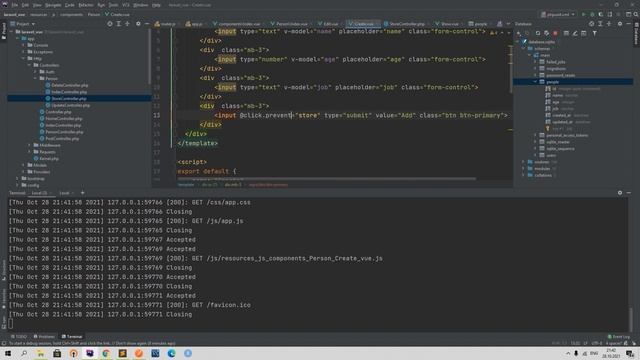Screen dimensions: 640x360
Task: Expand the Auth folder
Action: (x=36, y=72)
